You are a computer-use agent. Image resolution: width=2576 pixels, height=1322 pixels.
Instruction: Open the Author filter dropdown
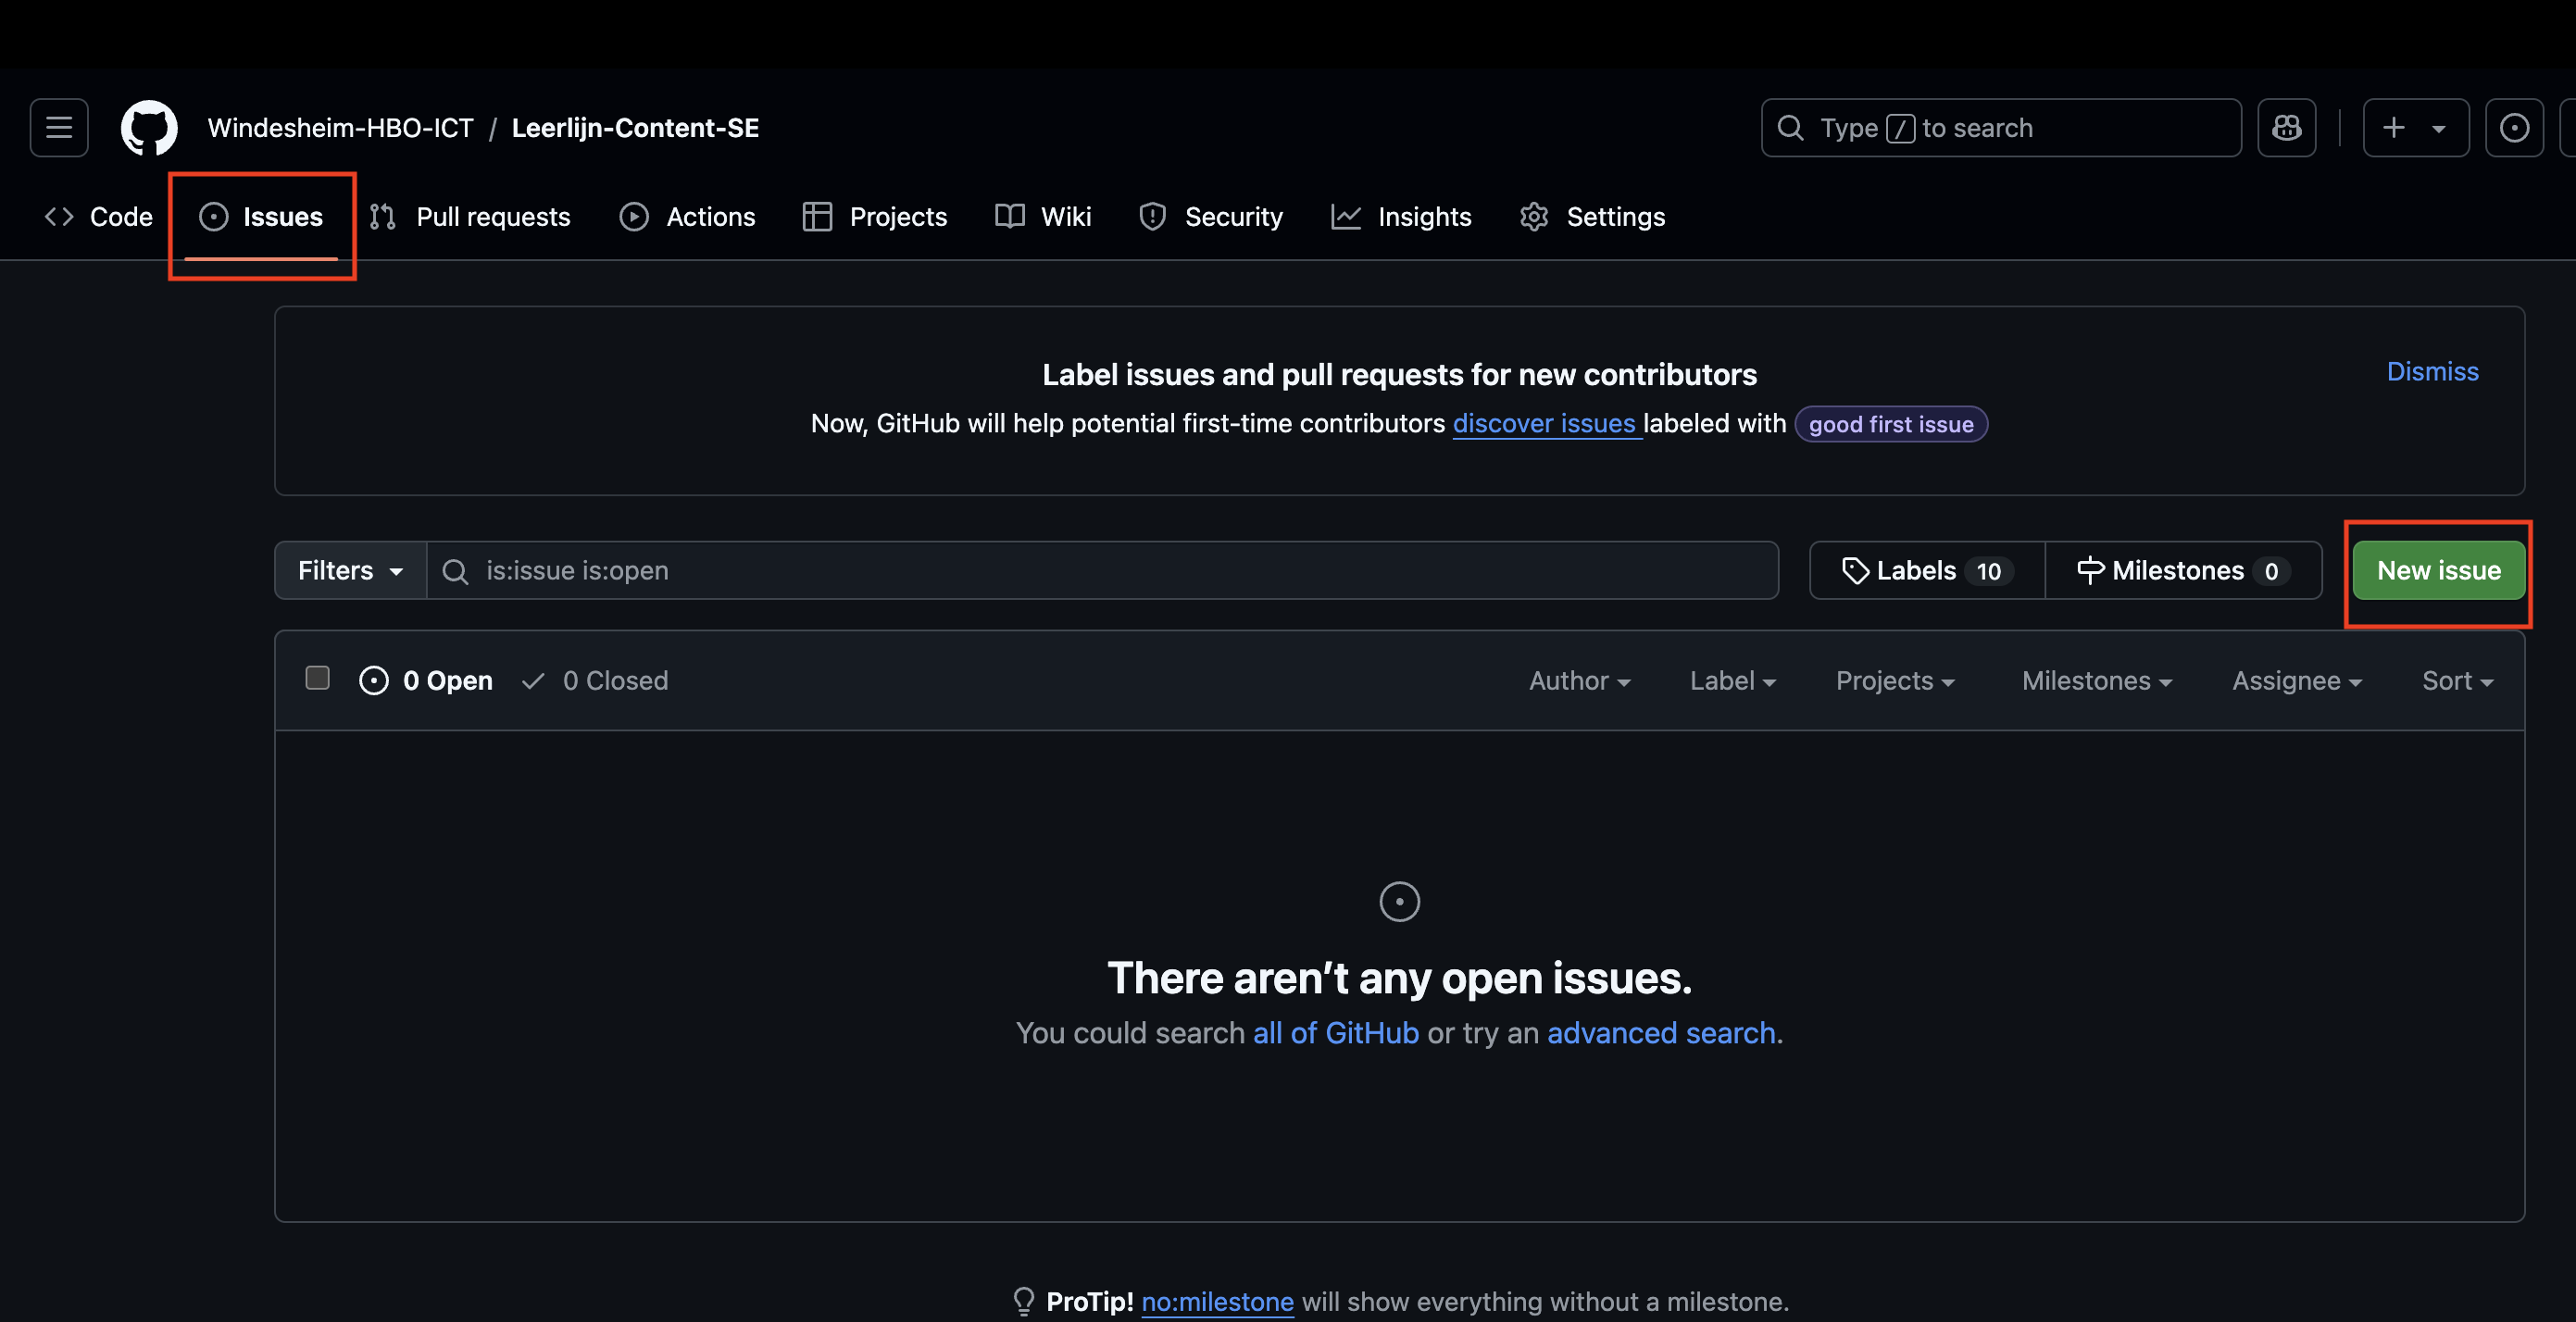pyautogui.click(x=1579, y=681)
